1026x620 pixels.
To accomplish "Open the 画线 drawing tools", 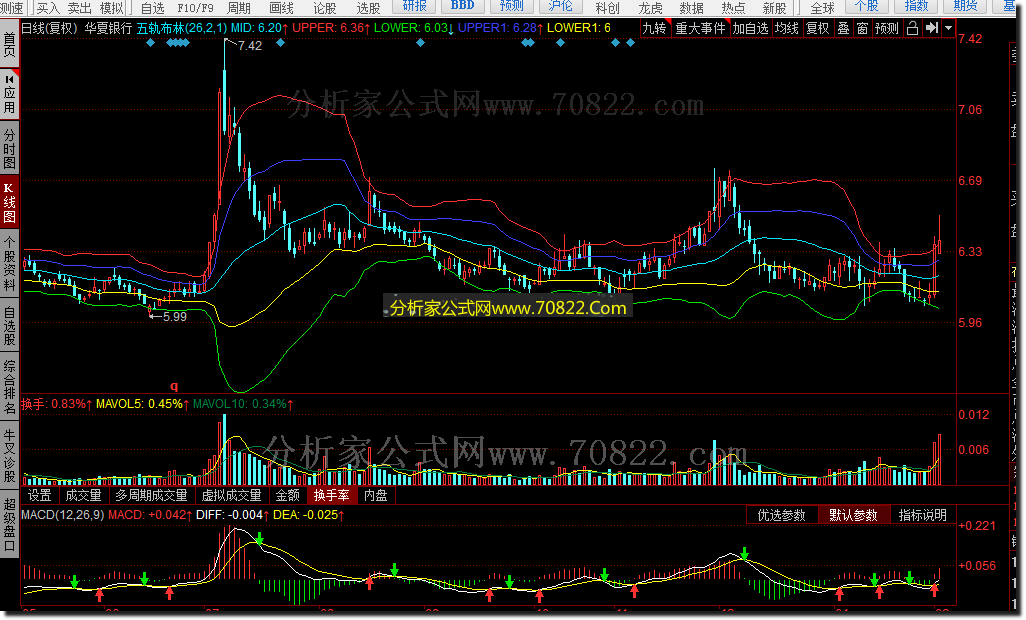I will point(281,8).
